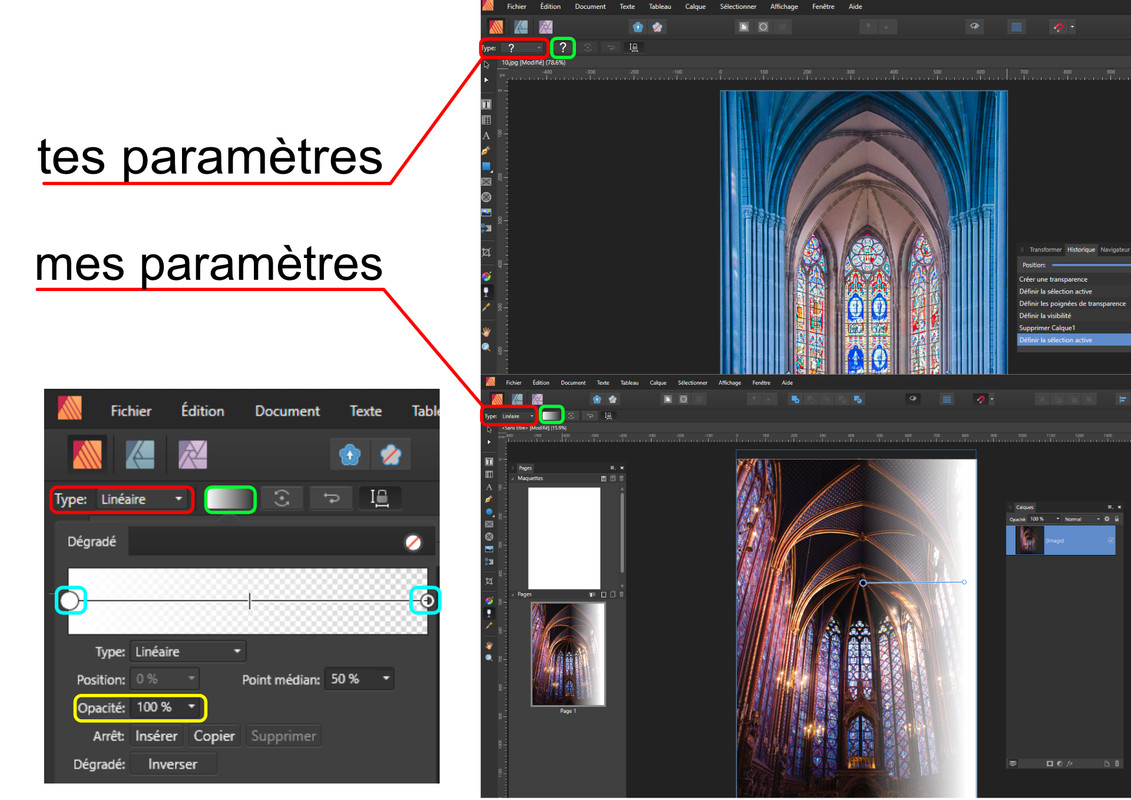Screen dimensions: 1131x800
Task: Click mask layer icon in Calques panel
Action: [1049, 763]
